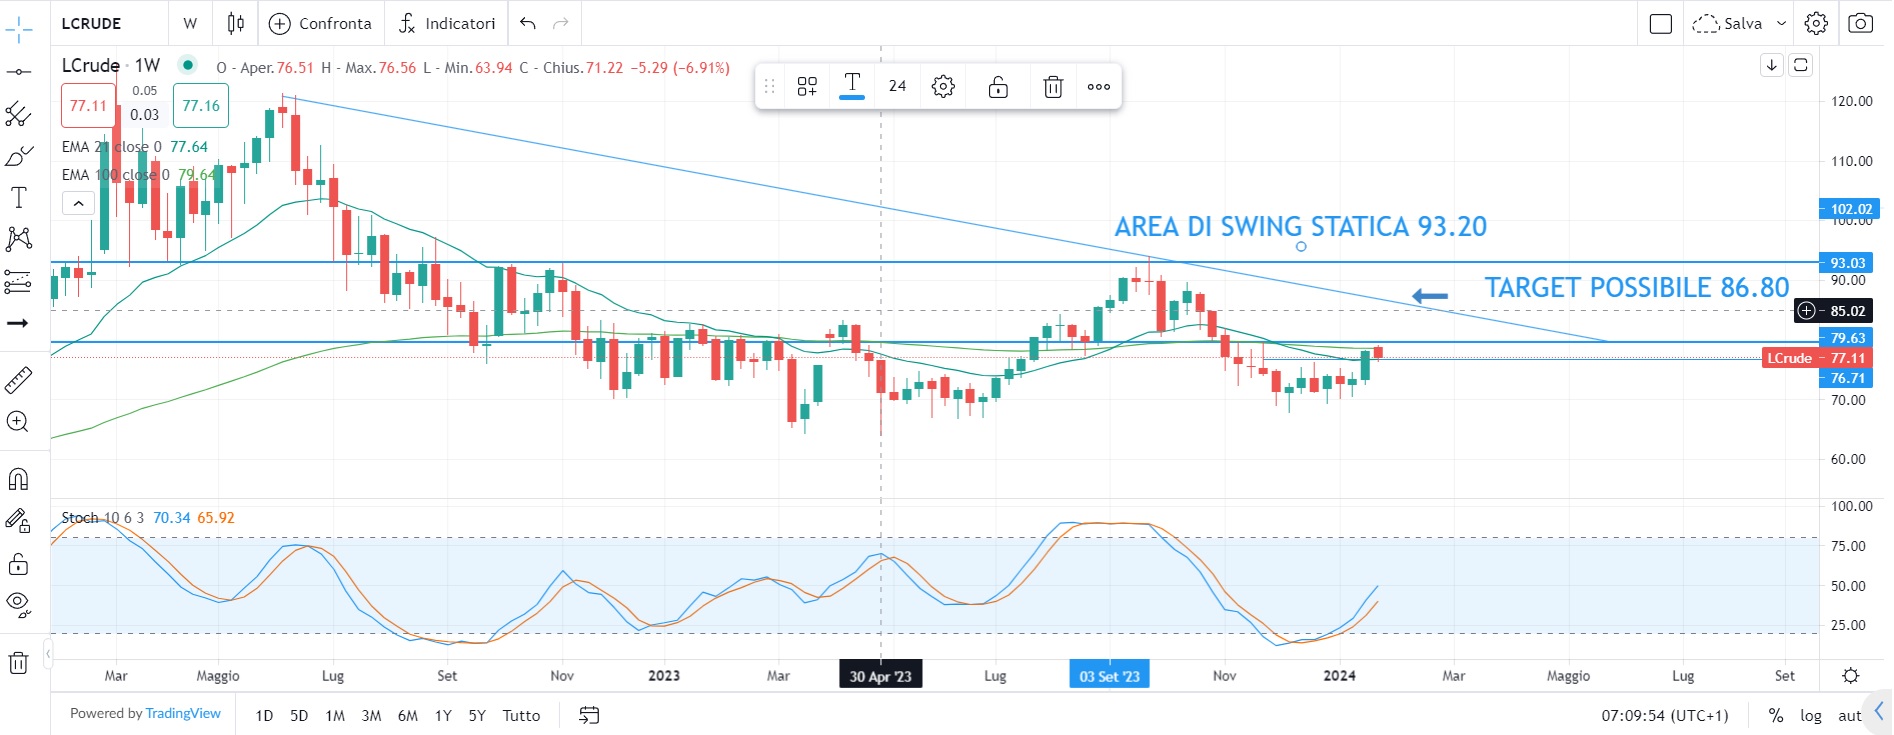Select the Text tool in left sidebar
Image resolution: width=1894 pixels, height=735 pixels.
click(18, 197)
